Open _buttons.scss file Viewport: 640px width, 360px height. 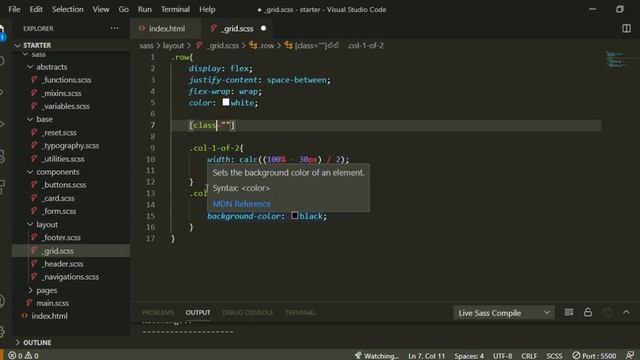pyautogui.click(x=64, y=185)
